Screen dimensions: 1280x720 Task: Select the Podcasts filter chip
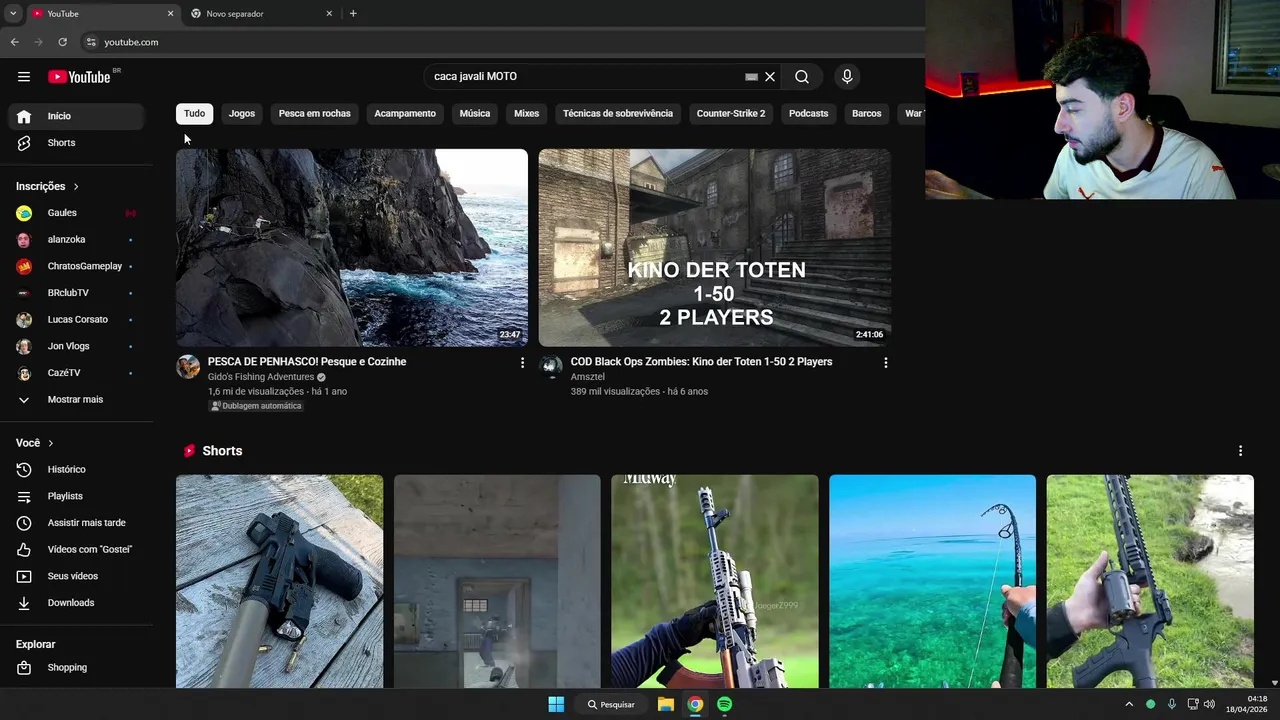pyautogui.click(x=809, y=114)
